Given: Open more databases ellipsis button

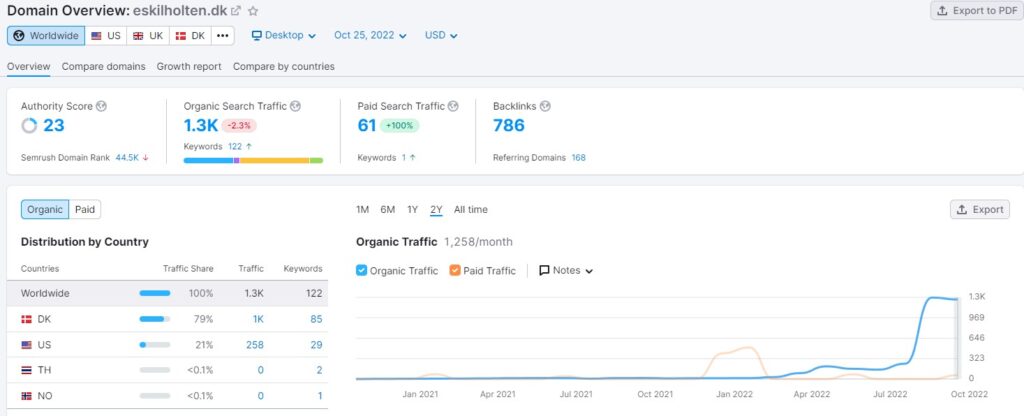Looking at the screenshot, I should [x=223, y=35].
